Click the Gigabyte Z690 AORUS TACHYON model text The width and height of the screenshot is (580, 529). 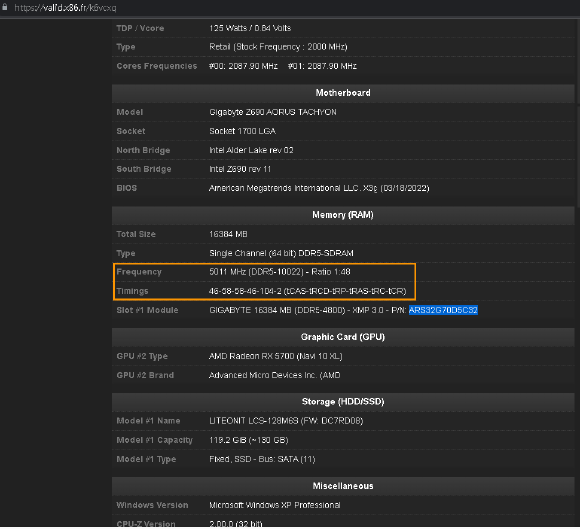(x=273, y=112)
